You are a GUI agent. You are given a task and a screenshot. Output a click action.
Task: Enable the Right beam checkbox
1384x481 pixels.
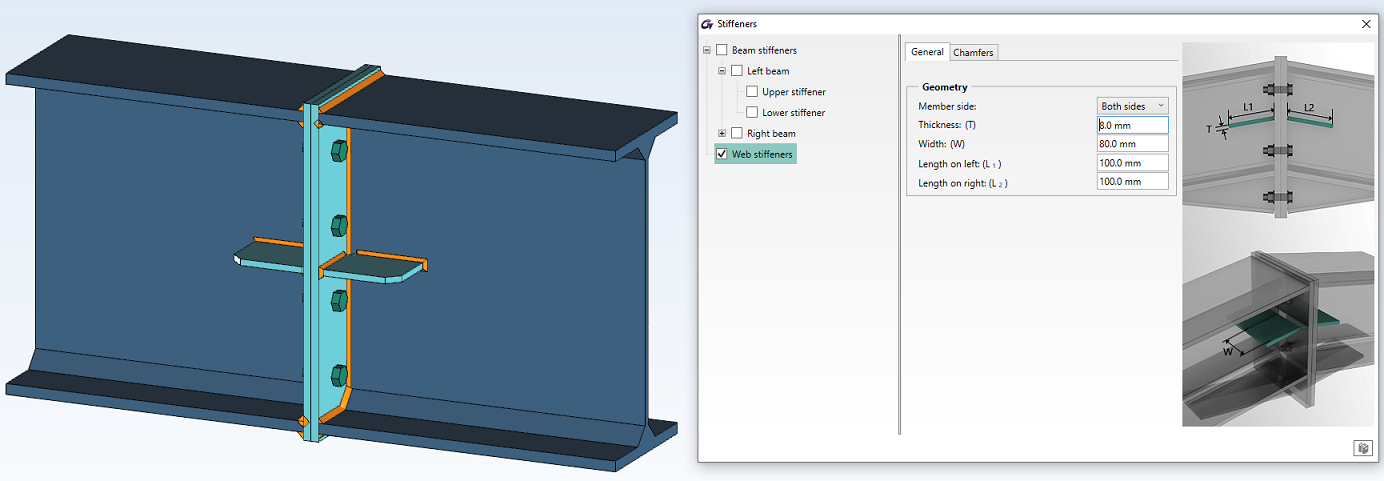point(737,133)
